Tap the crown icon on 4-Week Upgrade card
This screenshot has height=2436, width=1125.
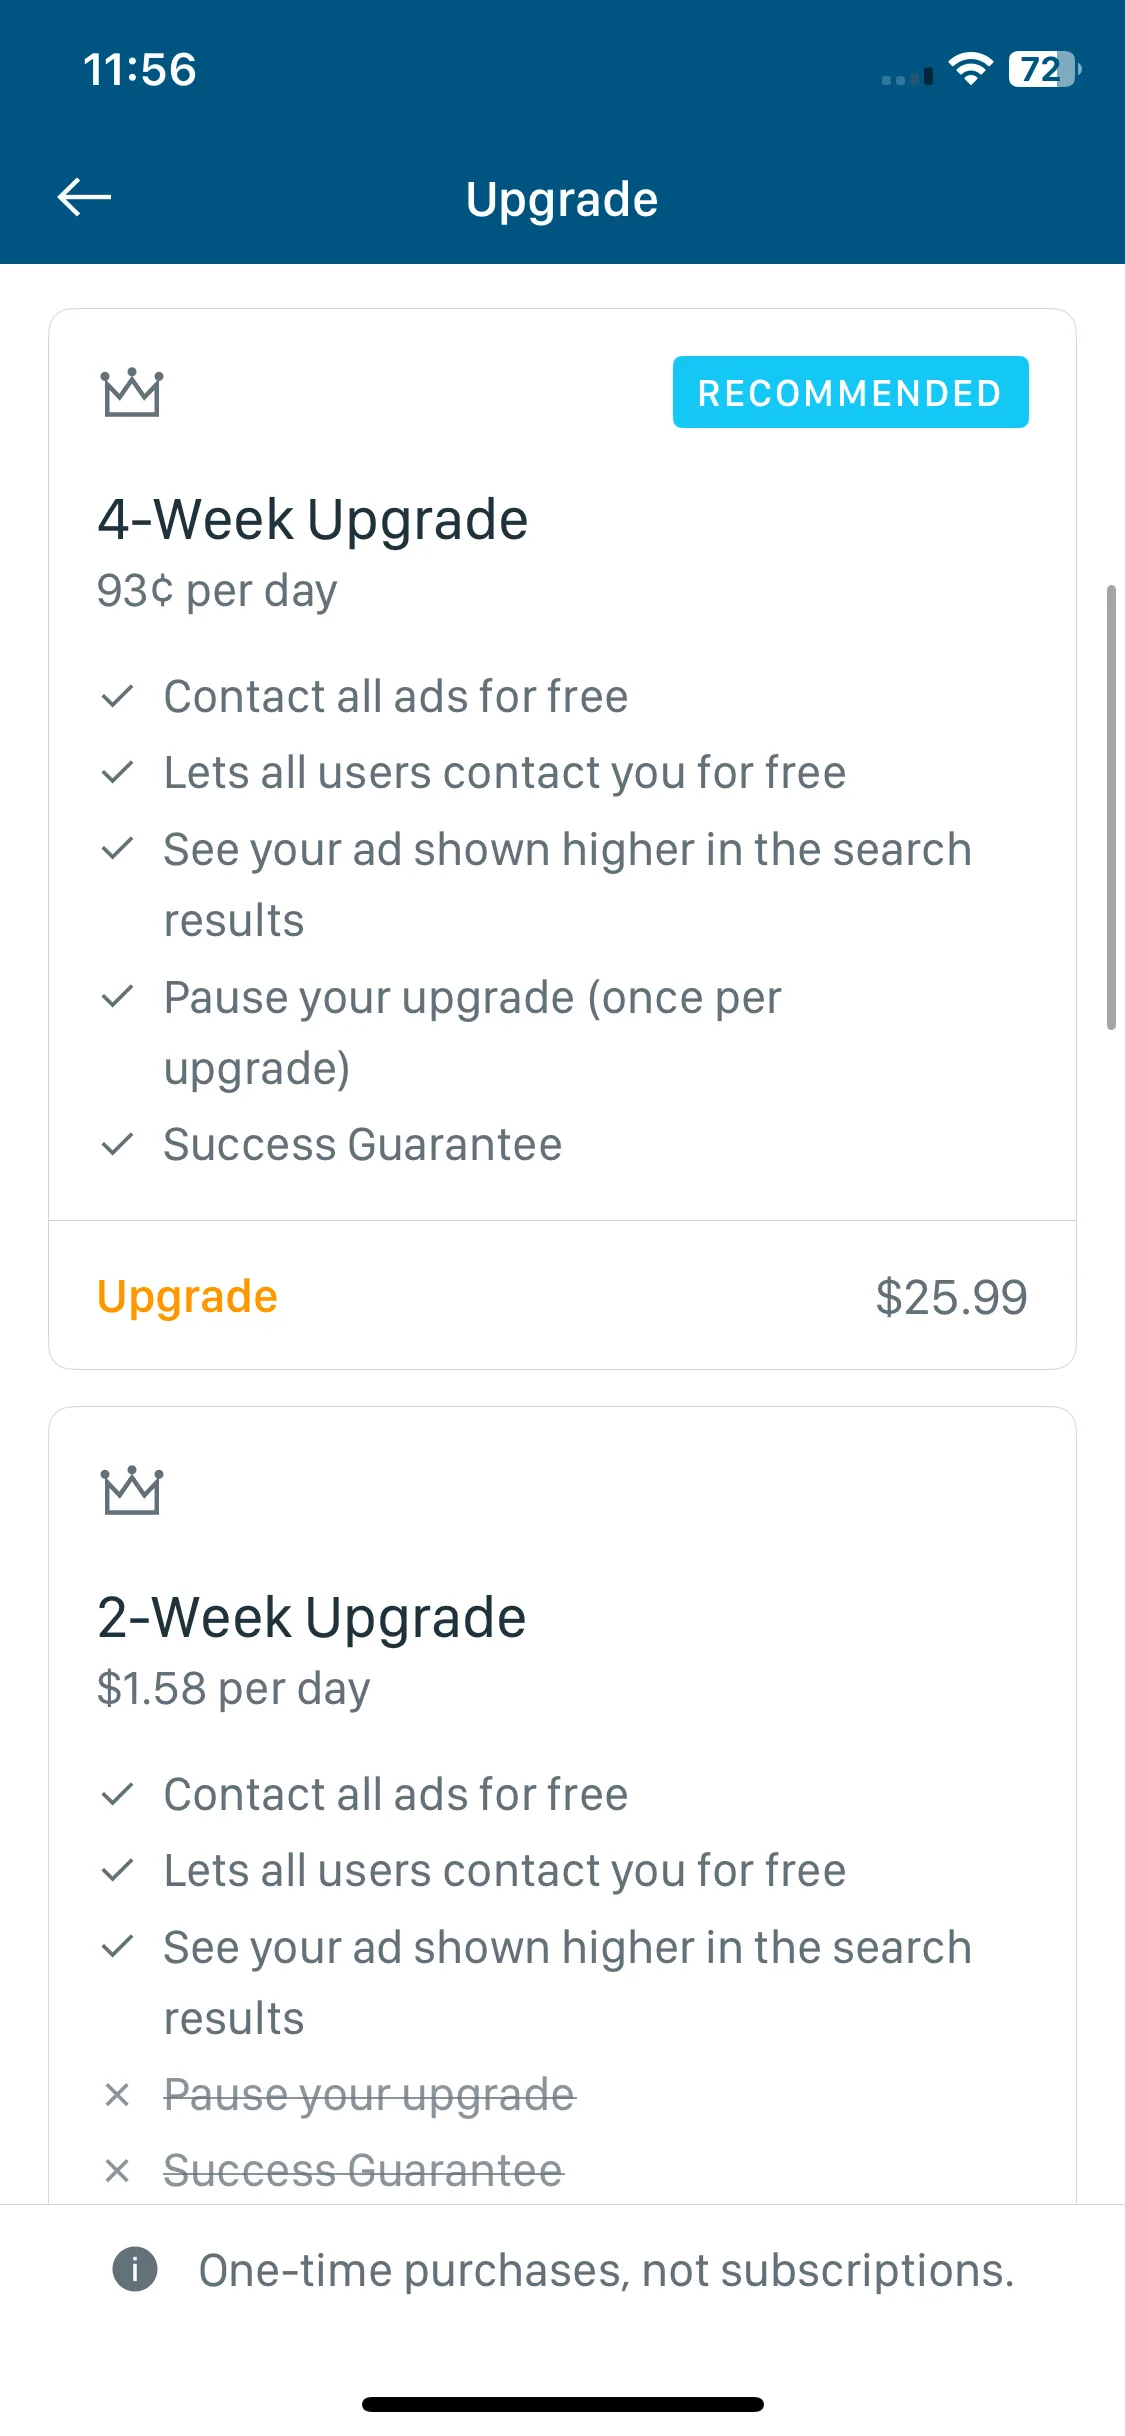[132, 393]
